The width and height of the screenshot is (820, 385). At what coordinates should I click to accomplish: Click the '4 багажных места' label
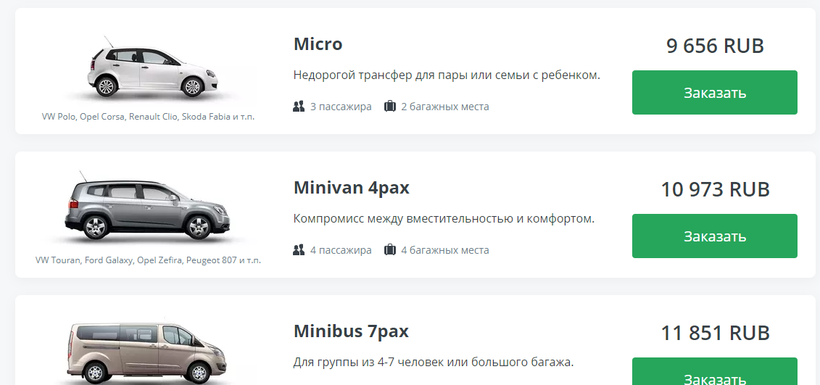[445, 250]
